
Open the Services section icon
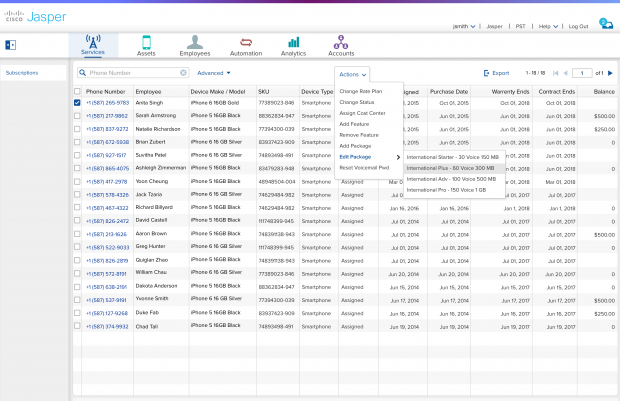(x=93, y=41)
